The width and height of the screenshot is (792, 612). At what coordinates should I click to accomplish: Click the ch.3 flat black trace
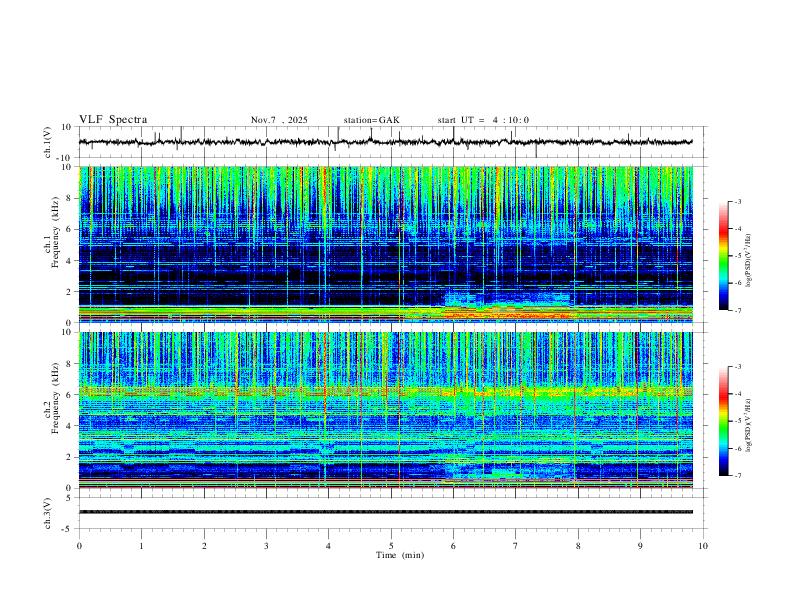tap(386, 512)
